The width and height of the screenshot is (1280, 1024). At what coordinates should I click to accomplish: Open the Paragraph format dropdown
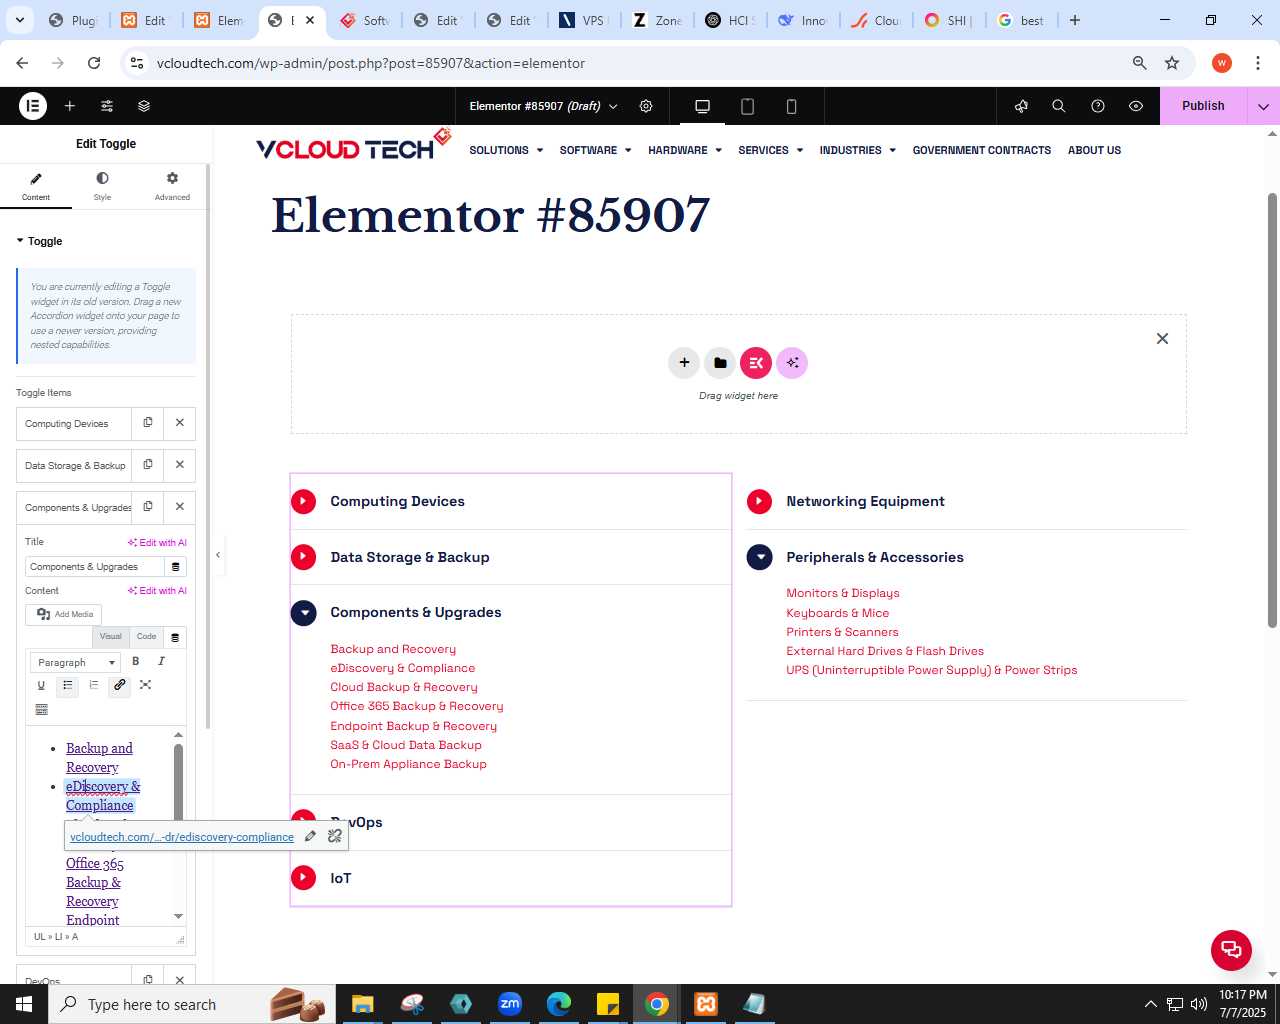[76, 662]
